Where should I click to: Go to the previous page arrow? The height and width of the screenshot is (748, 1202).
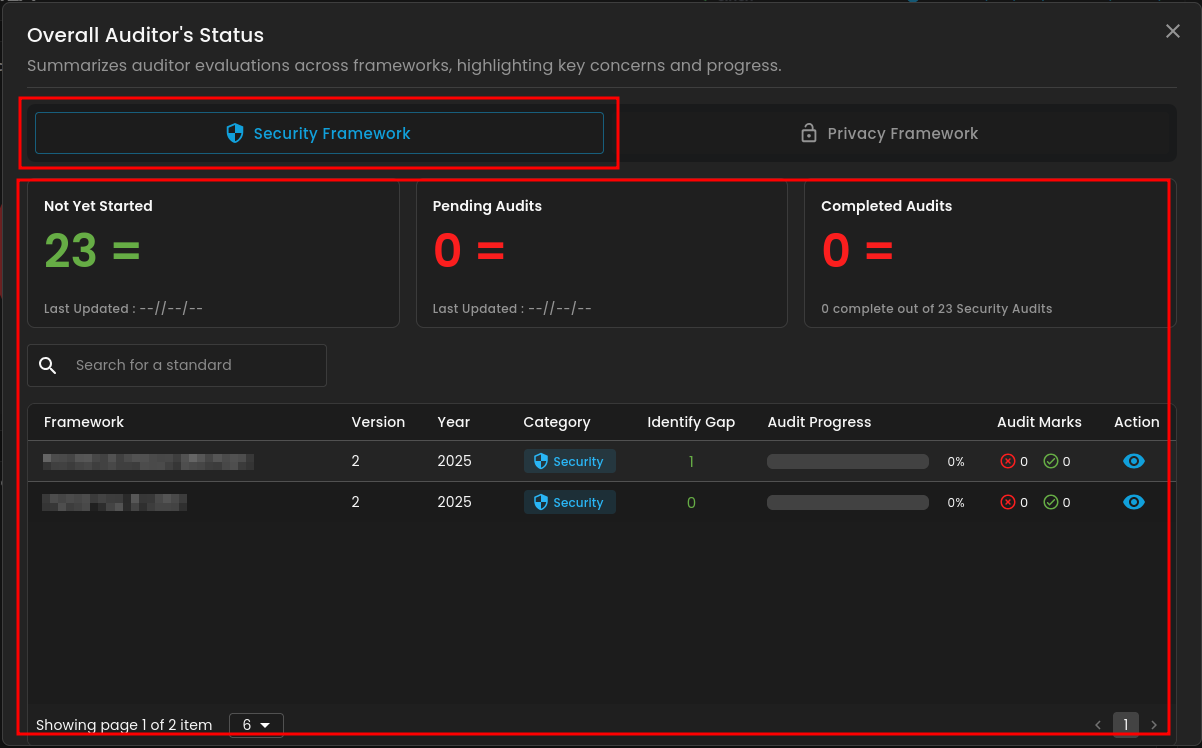[1098, 725]
